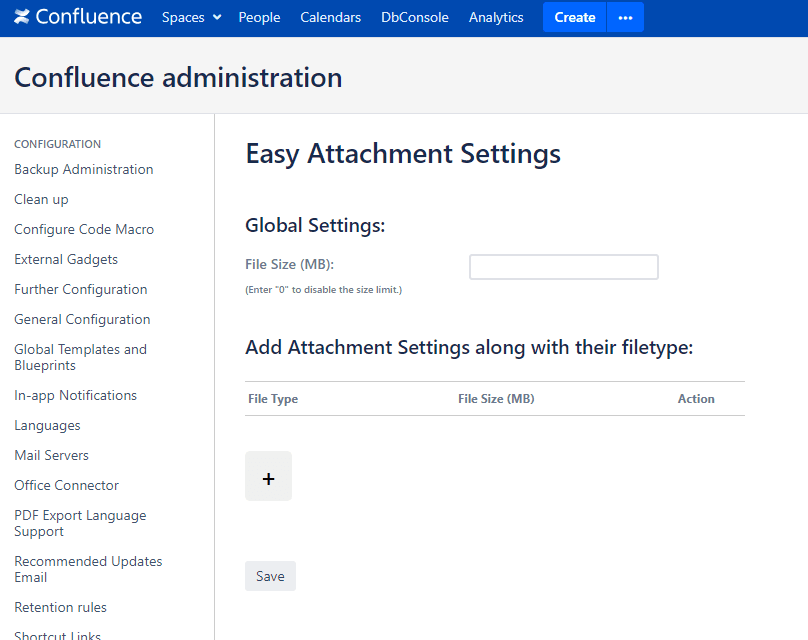Image resolution: width=808 pixels, height=640 pixels.
Task: Go to Languages configuration
Action: click(47, 425)
